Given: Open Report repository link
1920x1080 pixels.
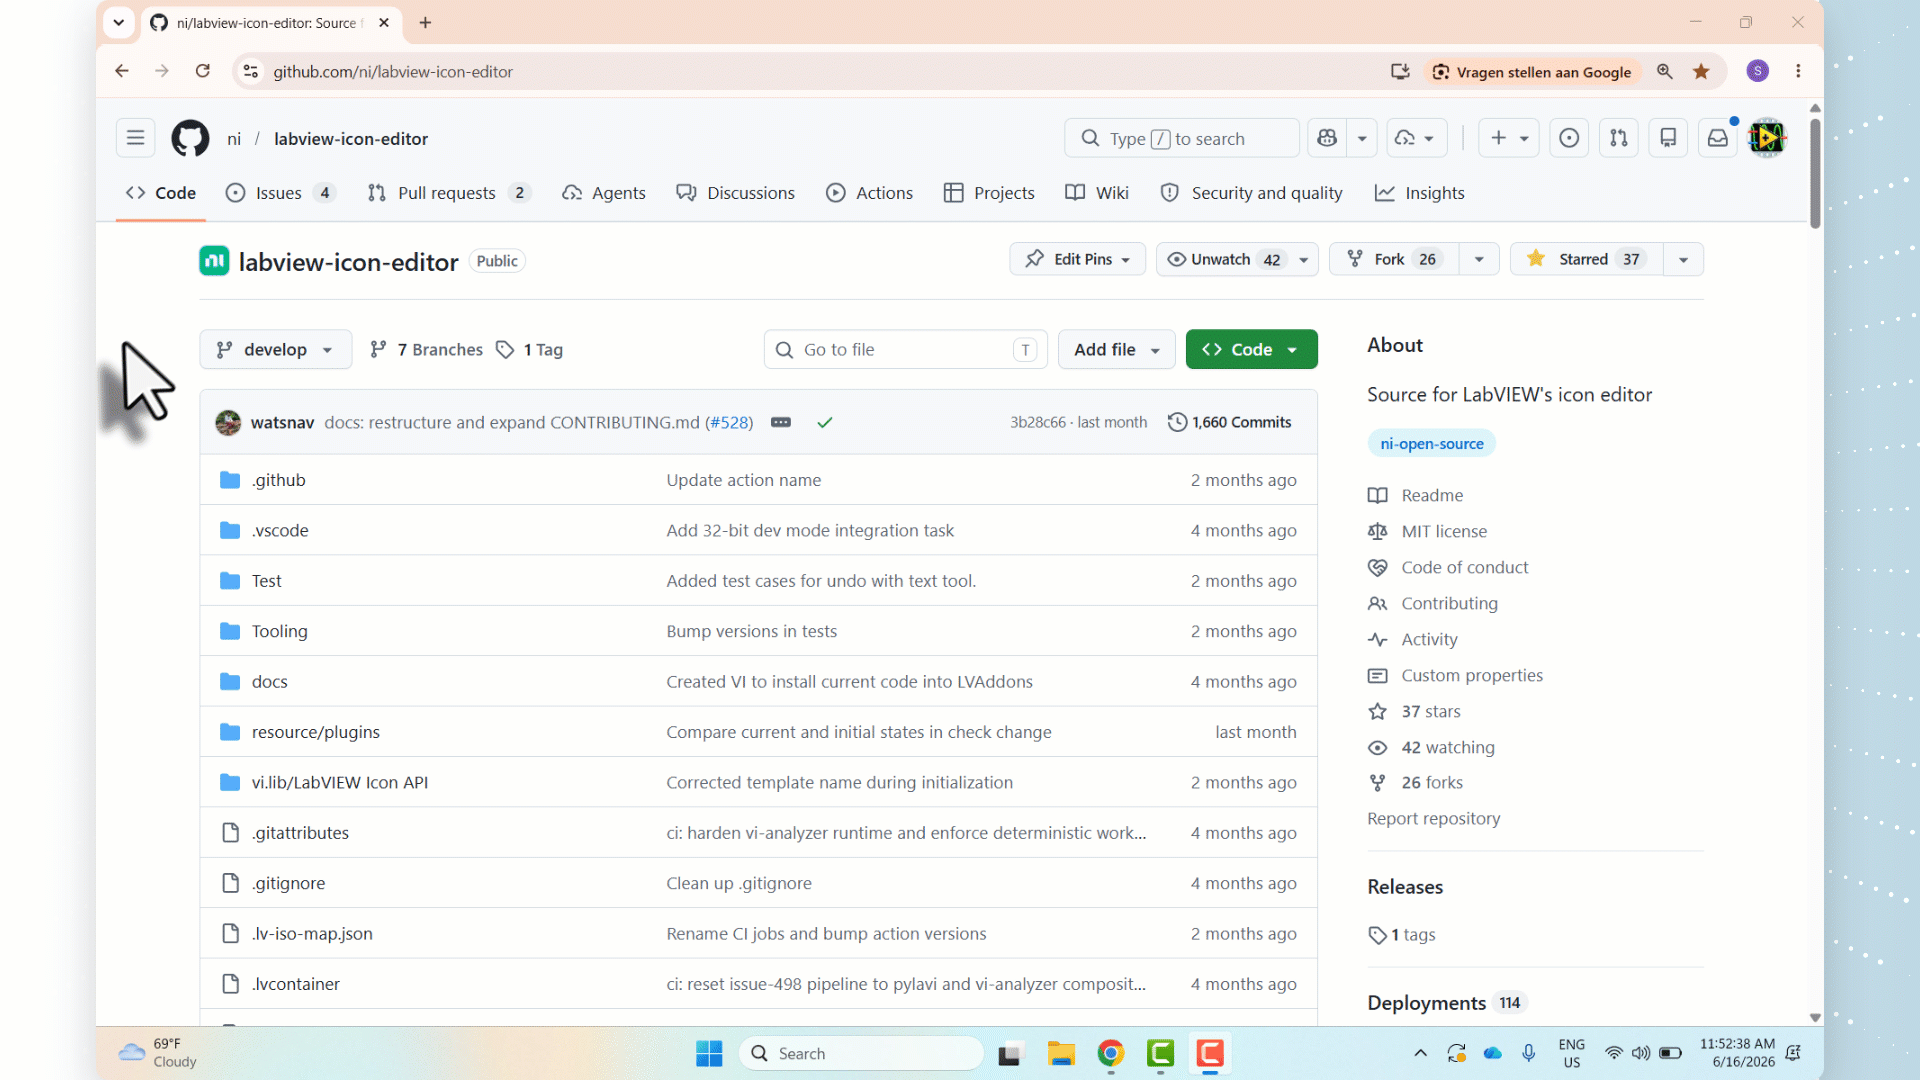Looking at the screenshot, I should click(1433, 818).
